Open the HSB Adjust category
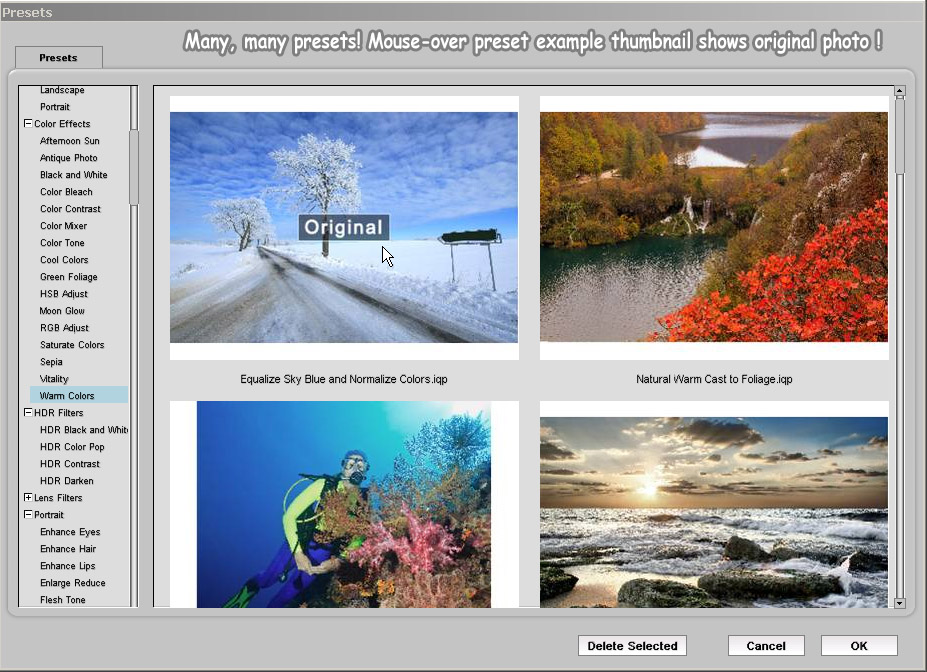 click(64, 294)
